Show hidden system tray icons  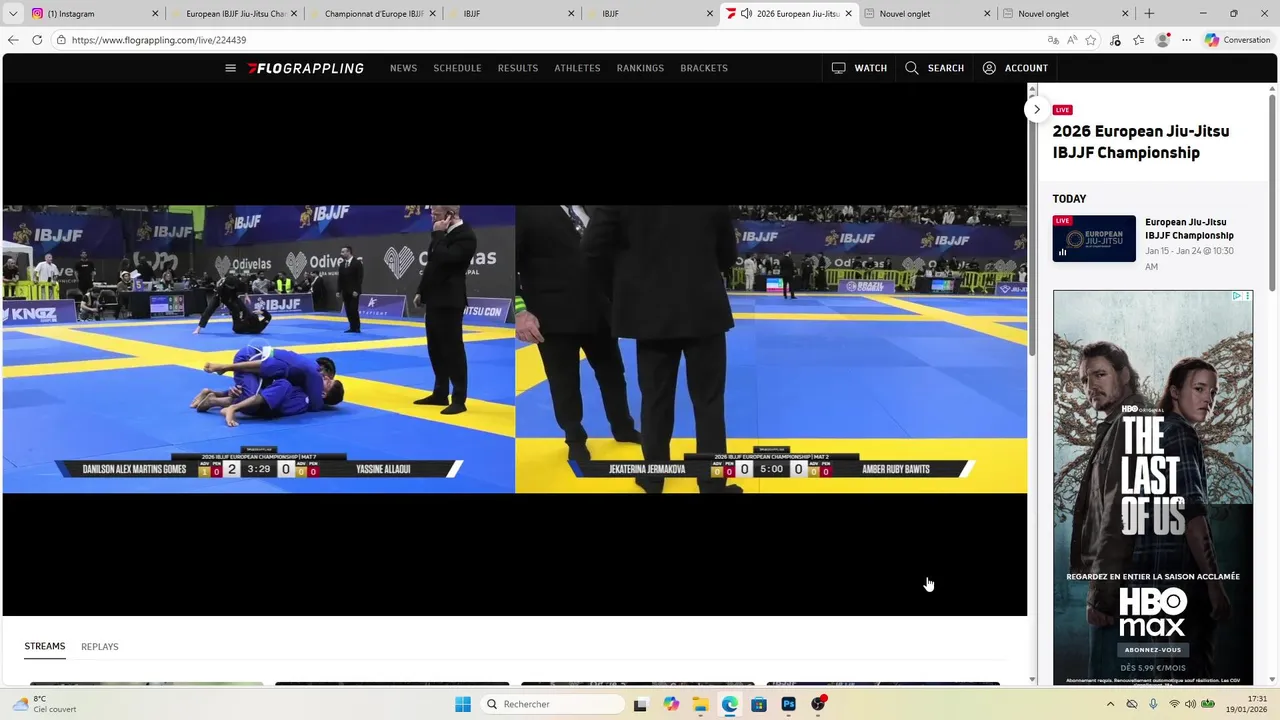(x=1110, y=704)
